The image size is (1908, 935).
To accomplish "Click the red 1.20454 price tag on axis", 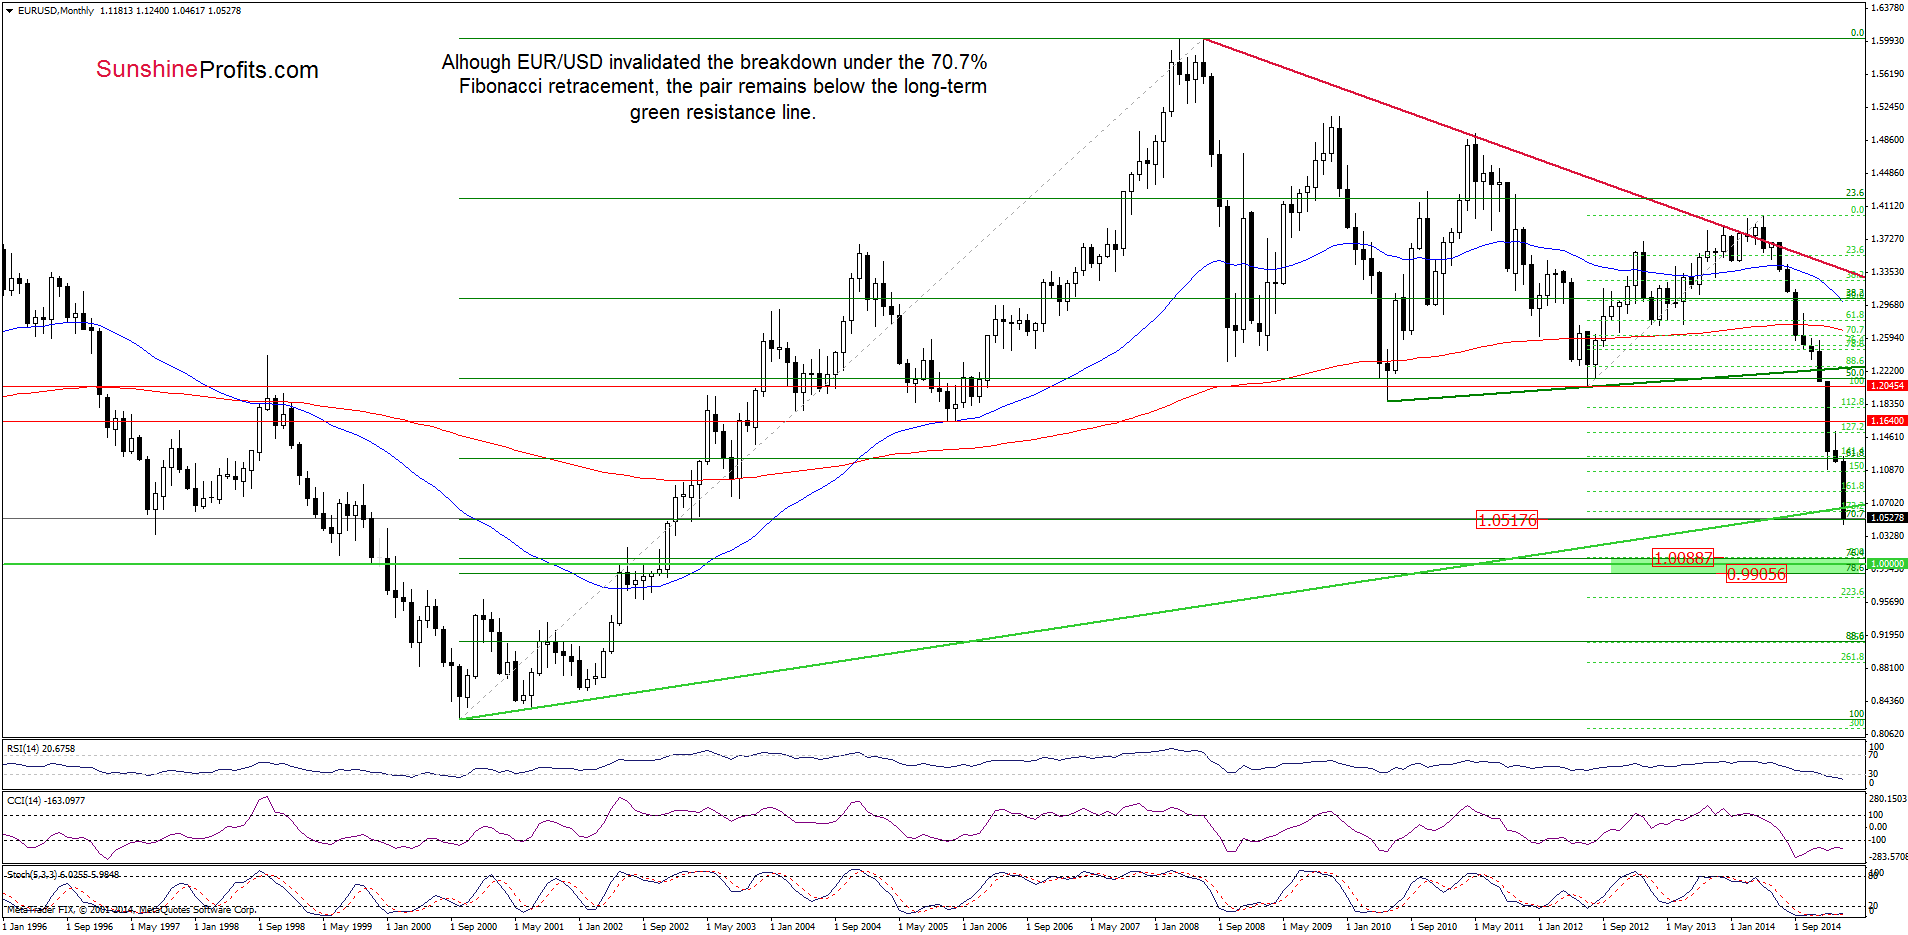I will (1887, 386).
